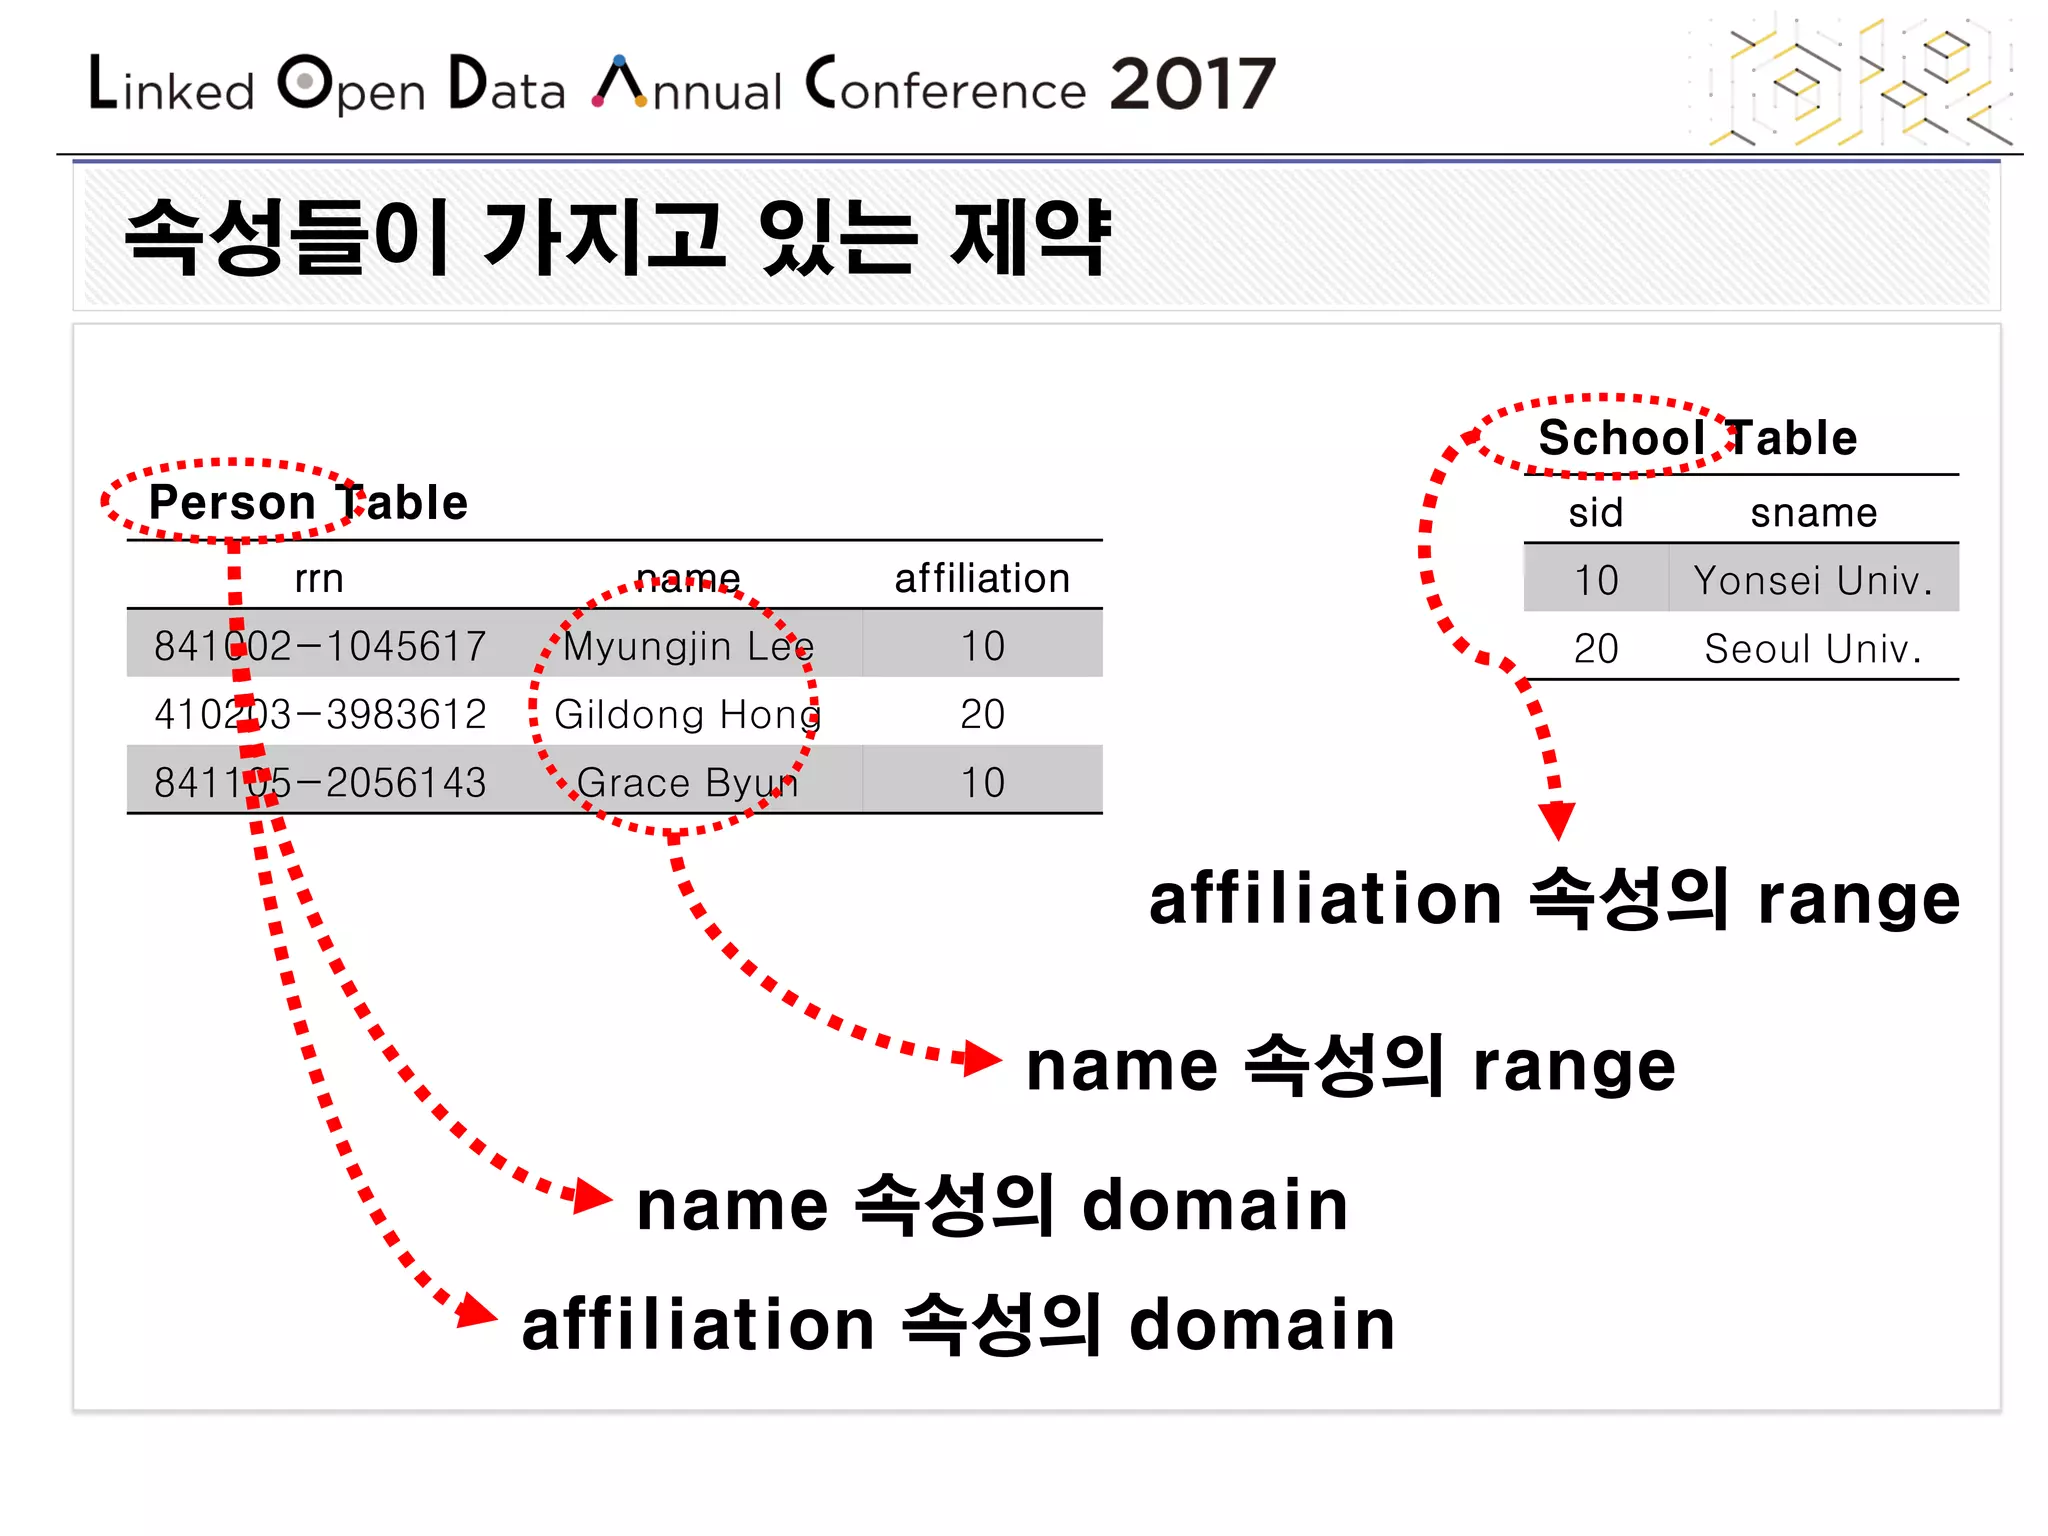This screenshot has width=2048, height=1536.
Task: Select rrn cell '410203-3983612'
Action: click(x=320, y=714)
